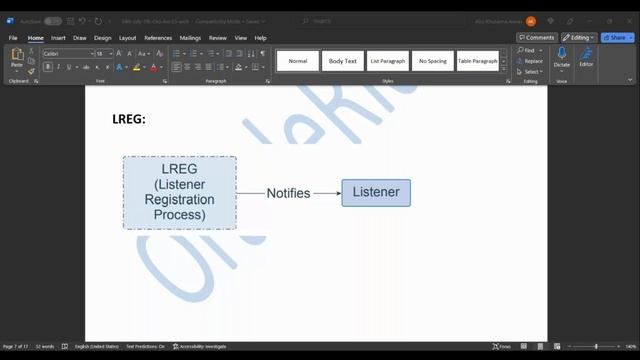This screenshot has height=360, width=640.
Task: Expand the Bullets list dropdown
Action: (184, 53)
